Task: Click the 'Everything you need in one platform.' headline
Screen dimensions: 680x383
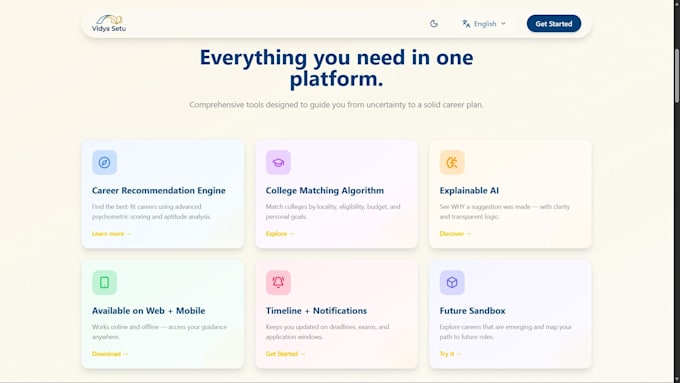Action: [337, 68]
